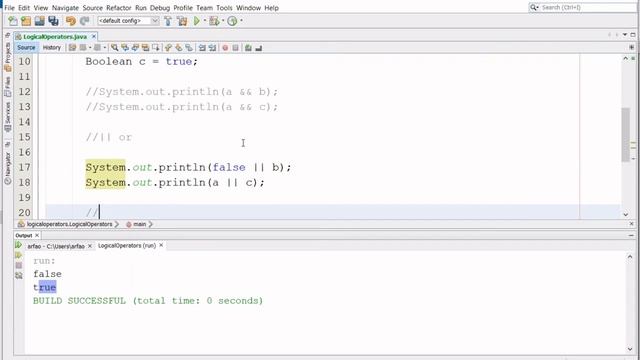Click the BUILD SUCCESSFUL output line

pos(148,301)
